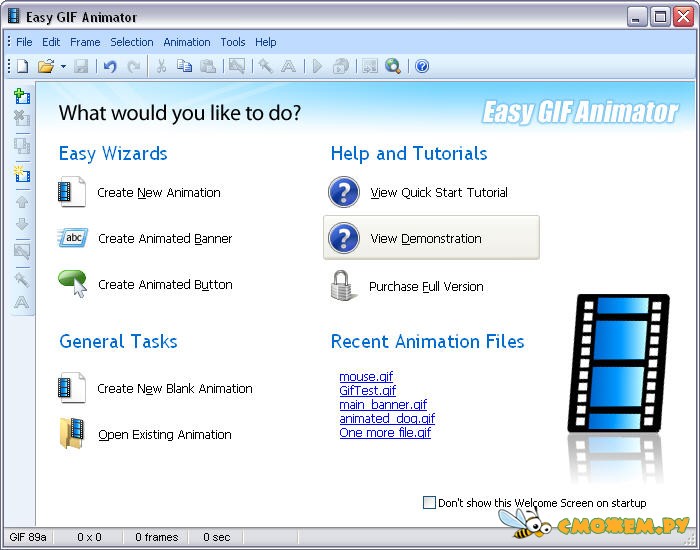Click the wand effect icon in sidebar

click(x=22, y=280)
